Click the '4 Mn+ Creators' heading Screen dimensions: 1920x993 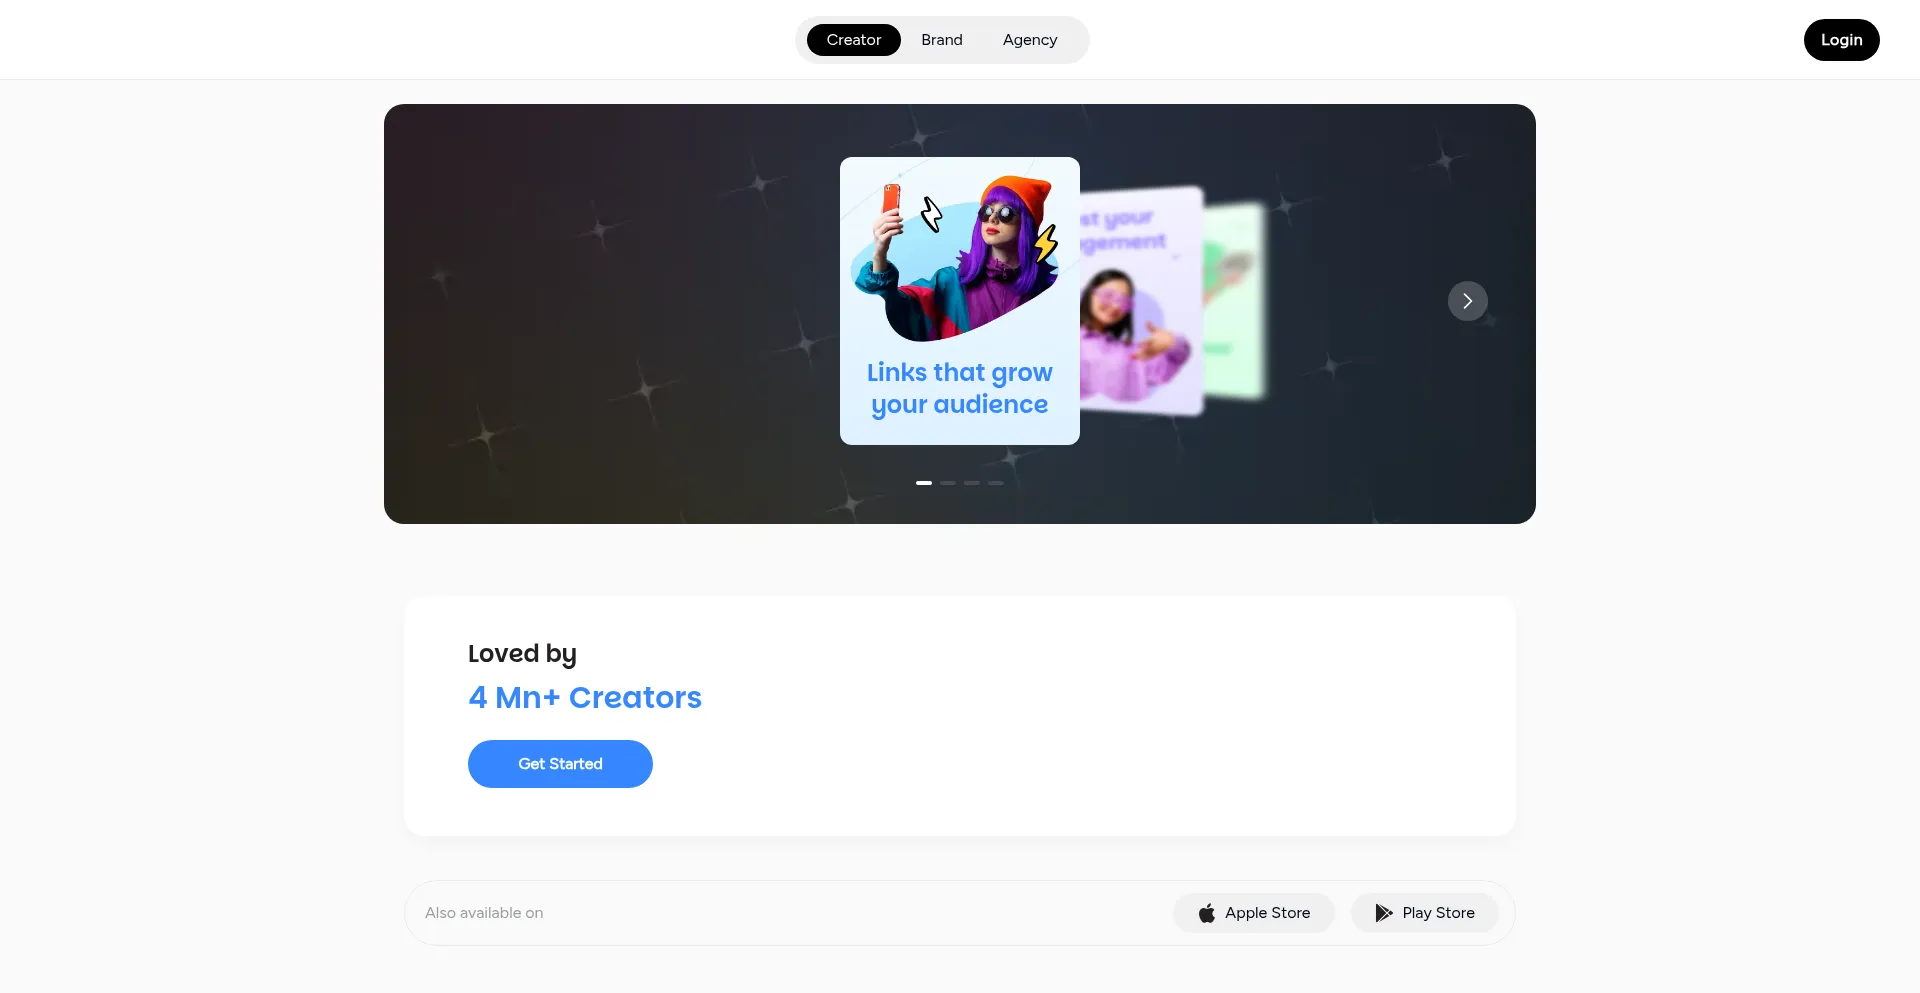[x=585, y=697]
